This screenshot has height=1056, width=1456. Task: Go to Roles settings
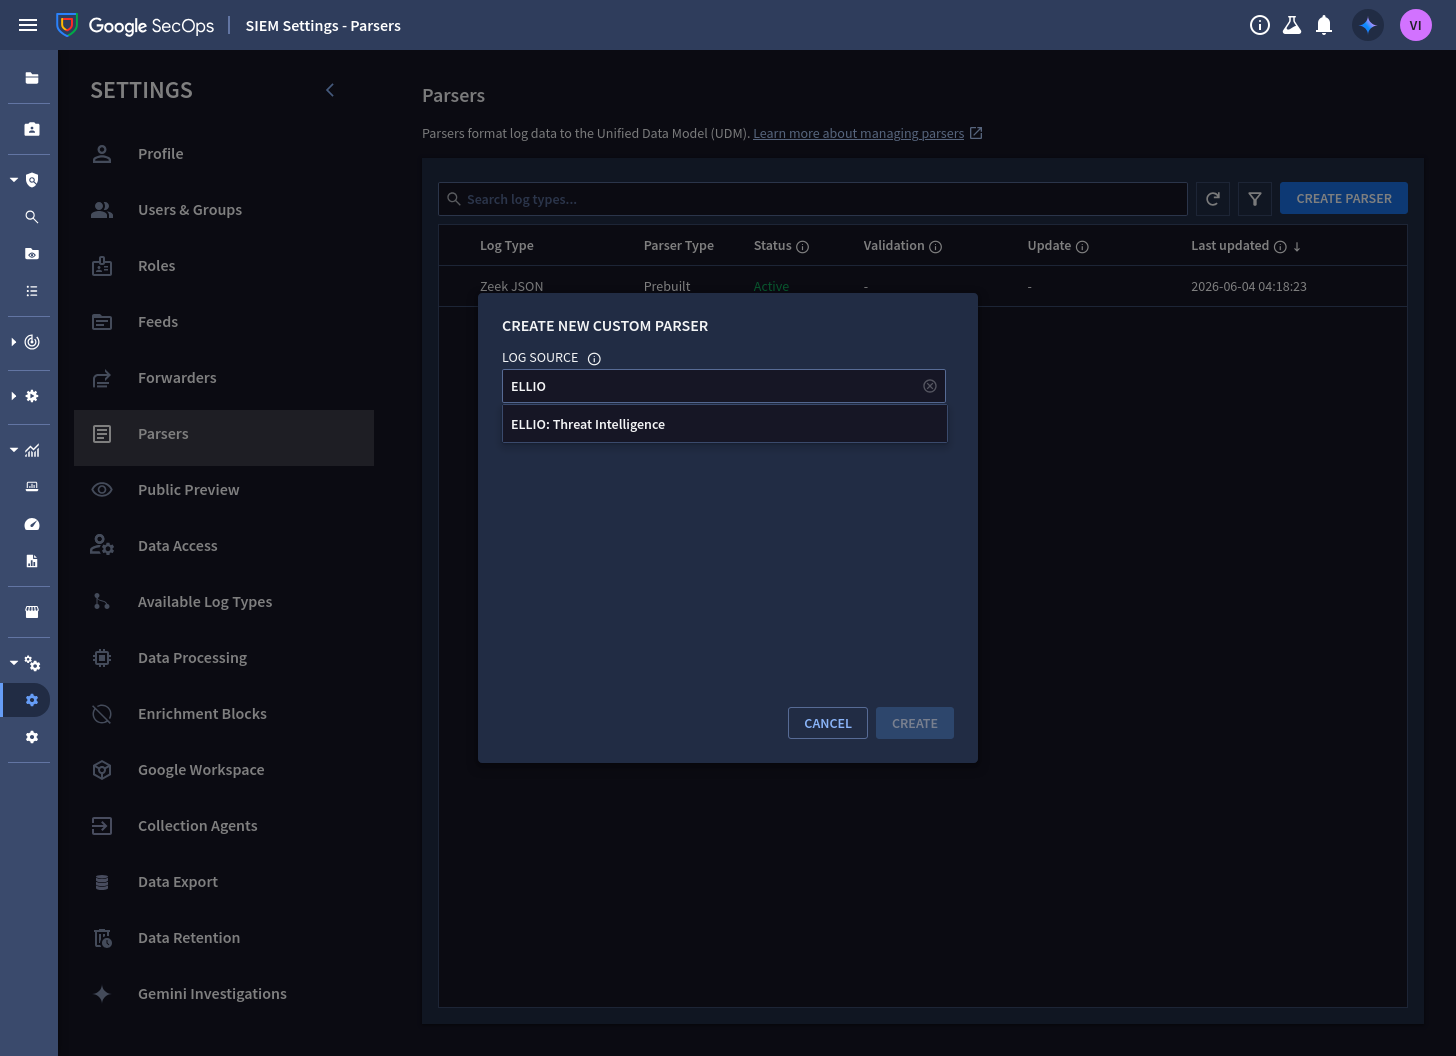pos(224,266)
